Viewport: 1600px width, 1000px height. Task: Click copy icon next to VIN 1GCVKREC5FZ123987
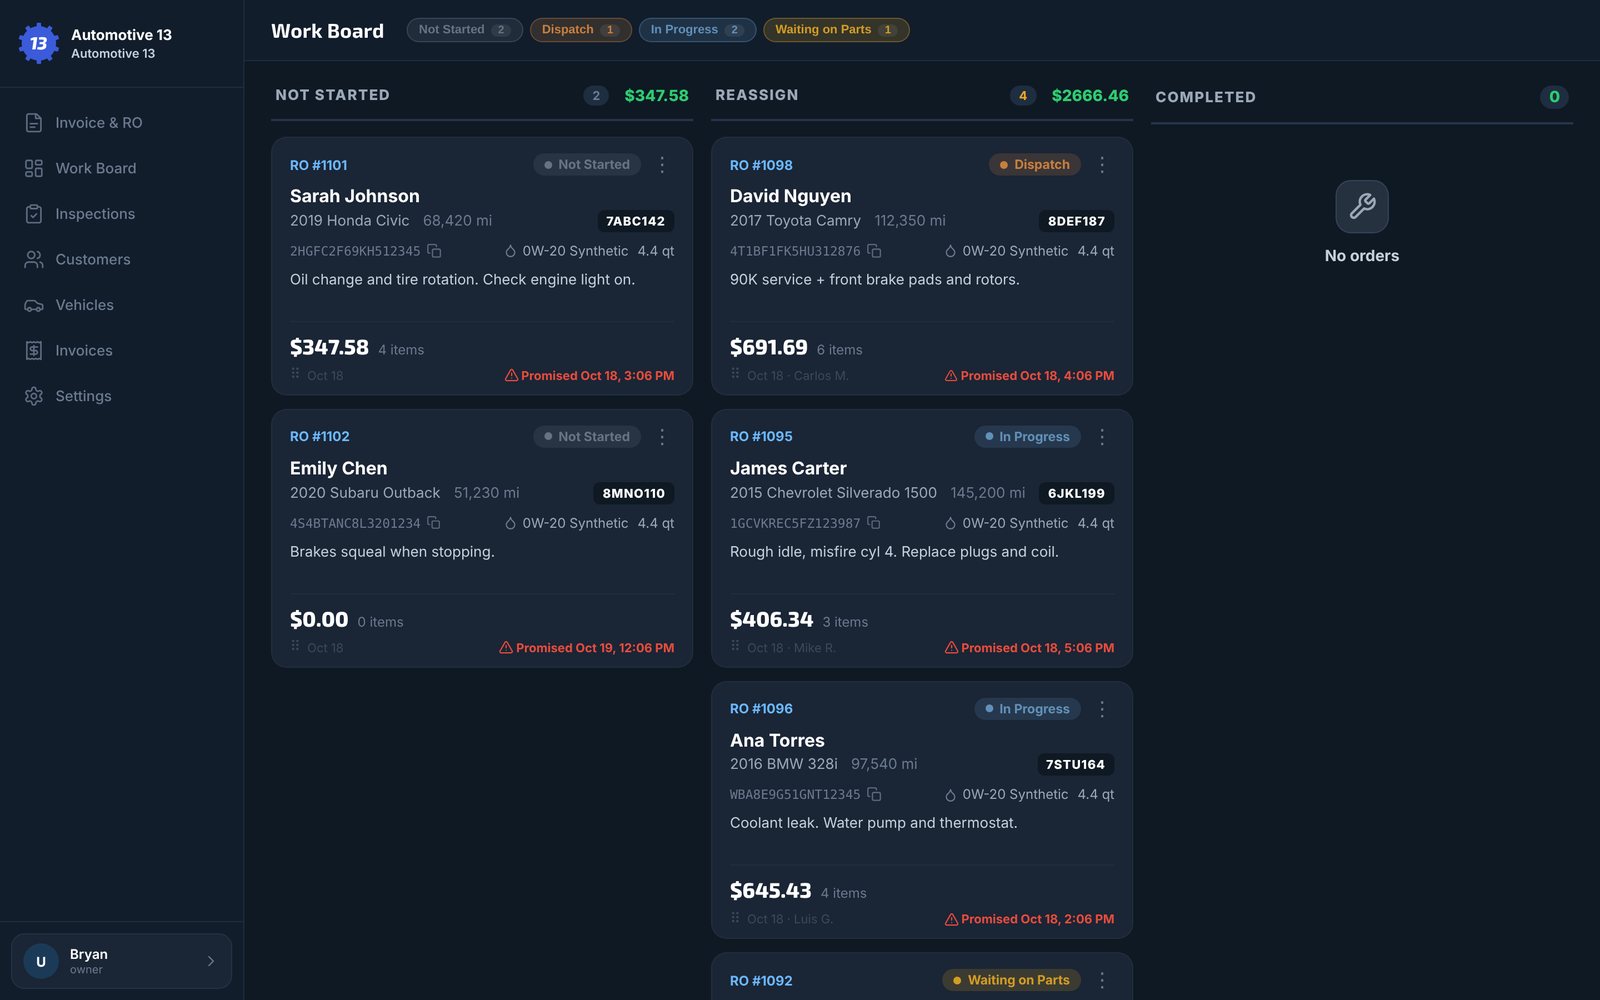pos(874,523)
